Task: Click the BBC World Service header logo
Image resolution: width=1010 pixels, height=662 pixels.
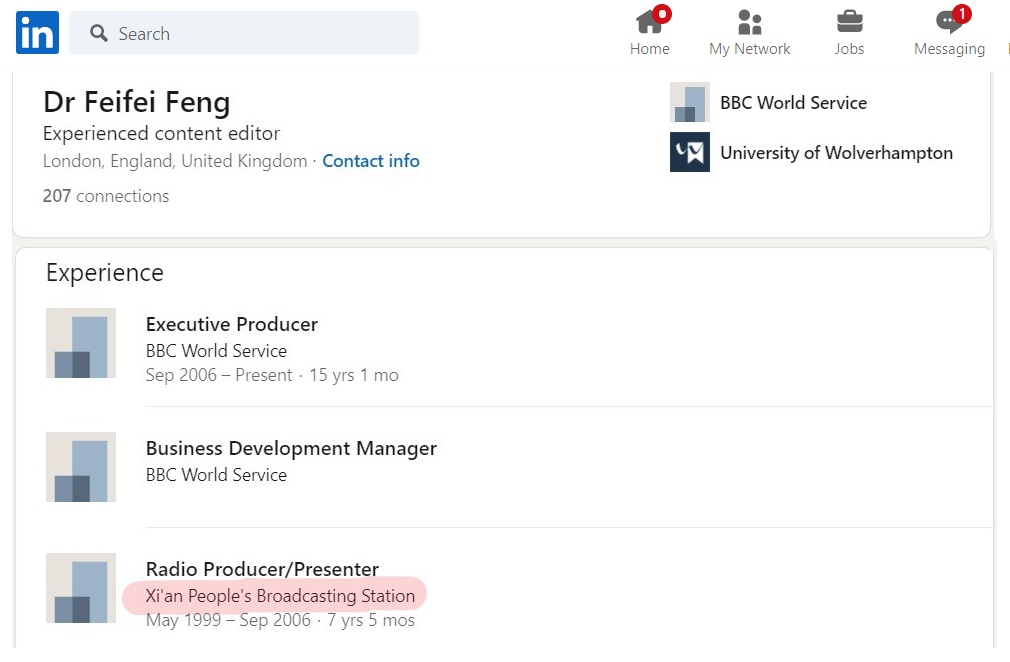Action: 690,102
